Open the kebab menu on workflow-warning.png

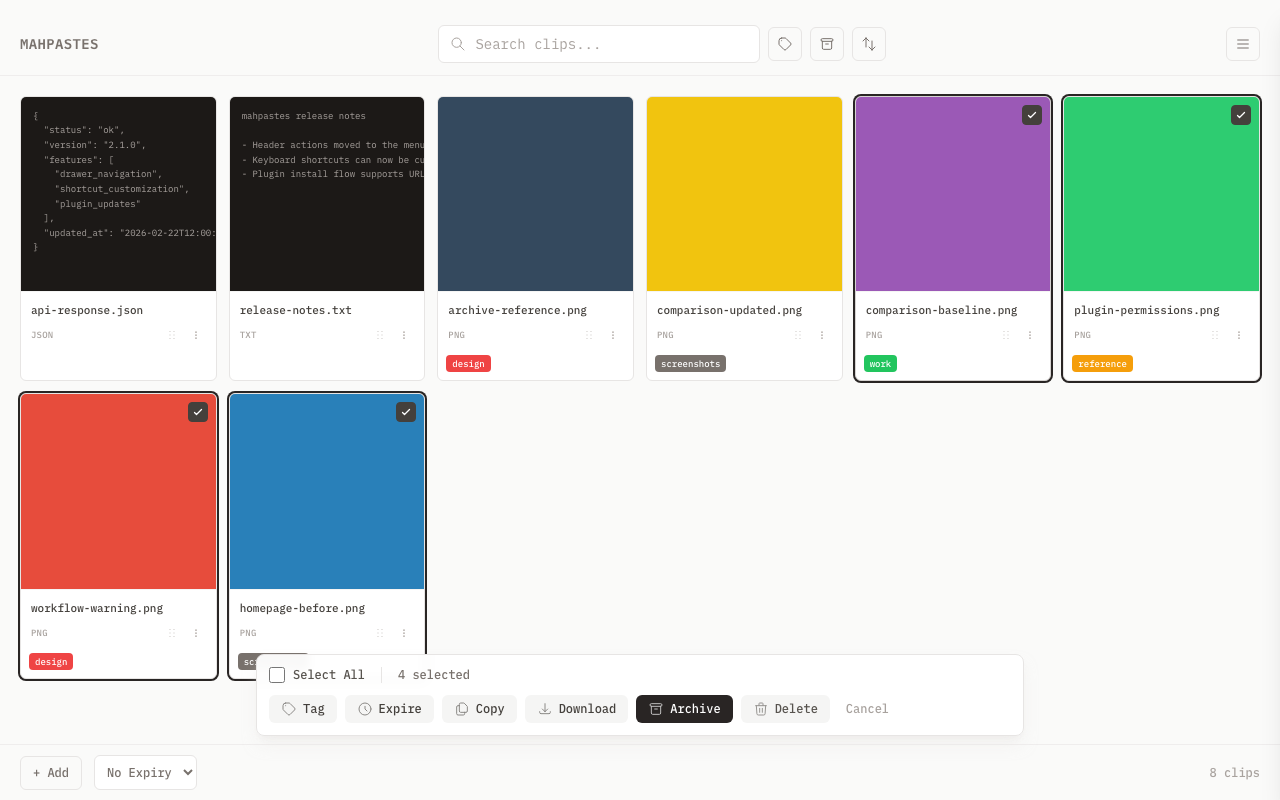click(x=195, y=632)
